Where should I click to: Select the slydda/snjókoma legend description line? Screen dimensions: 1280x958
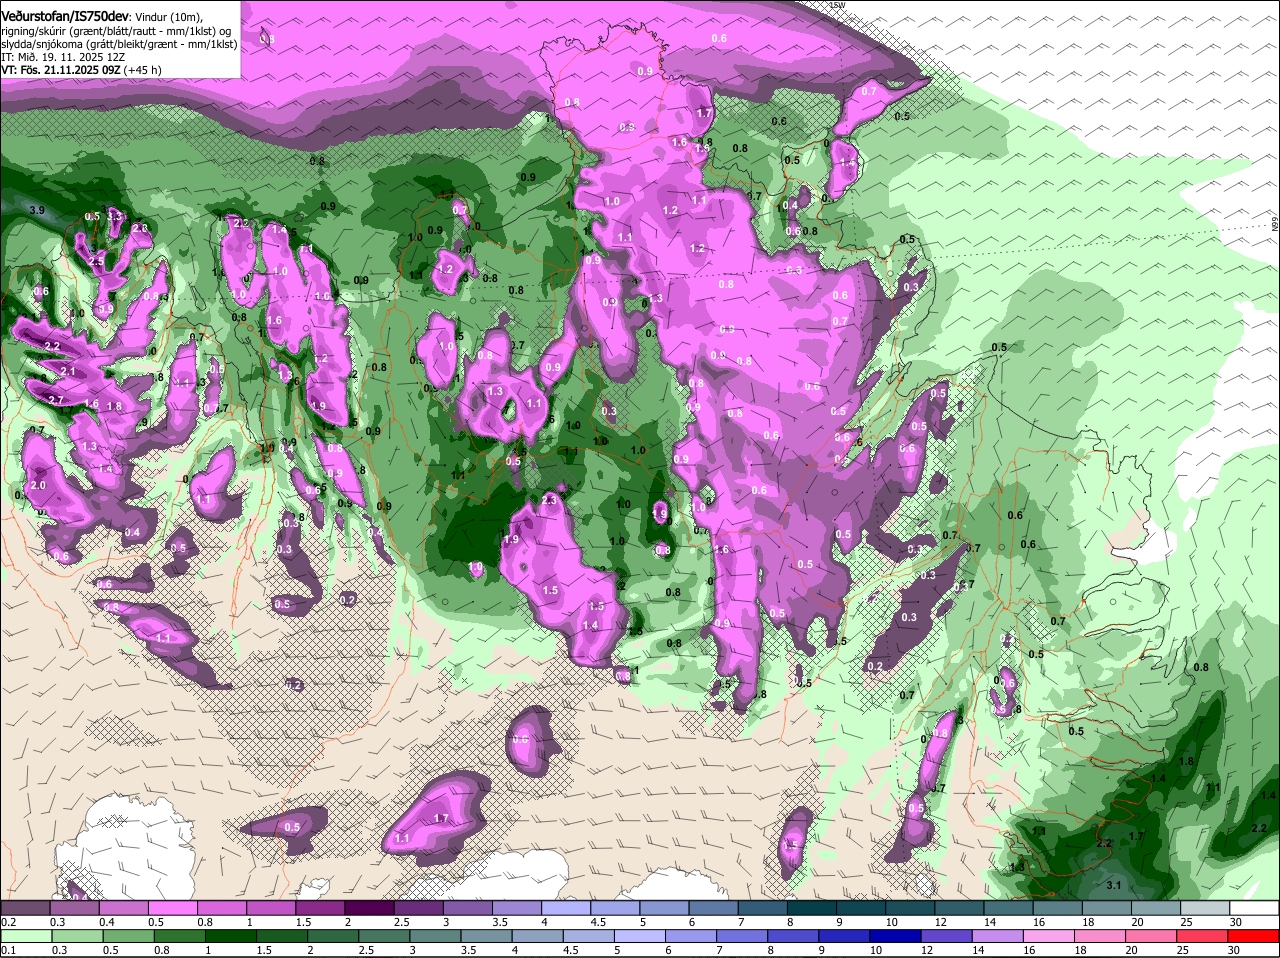coord(119,44)
